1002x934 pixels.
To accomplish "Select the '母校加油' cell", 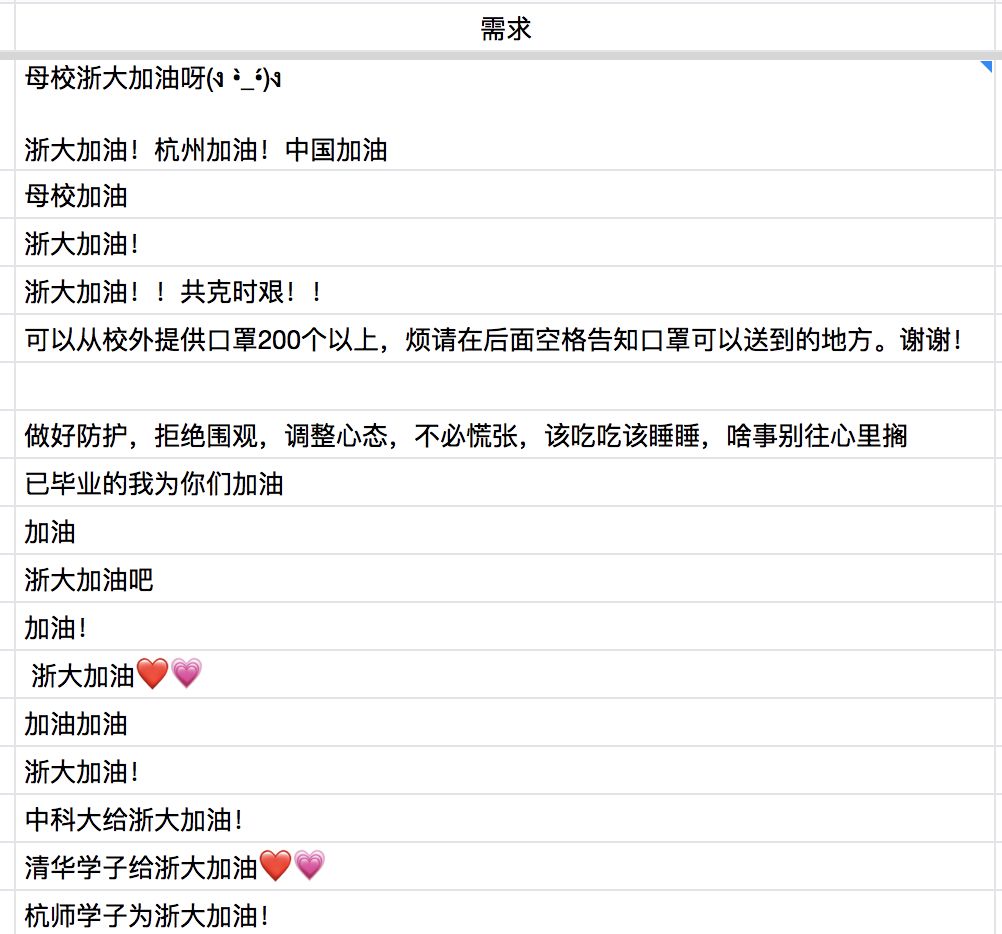I will [505, 195].
